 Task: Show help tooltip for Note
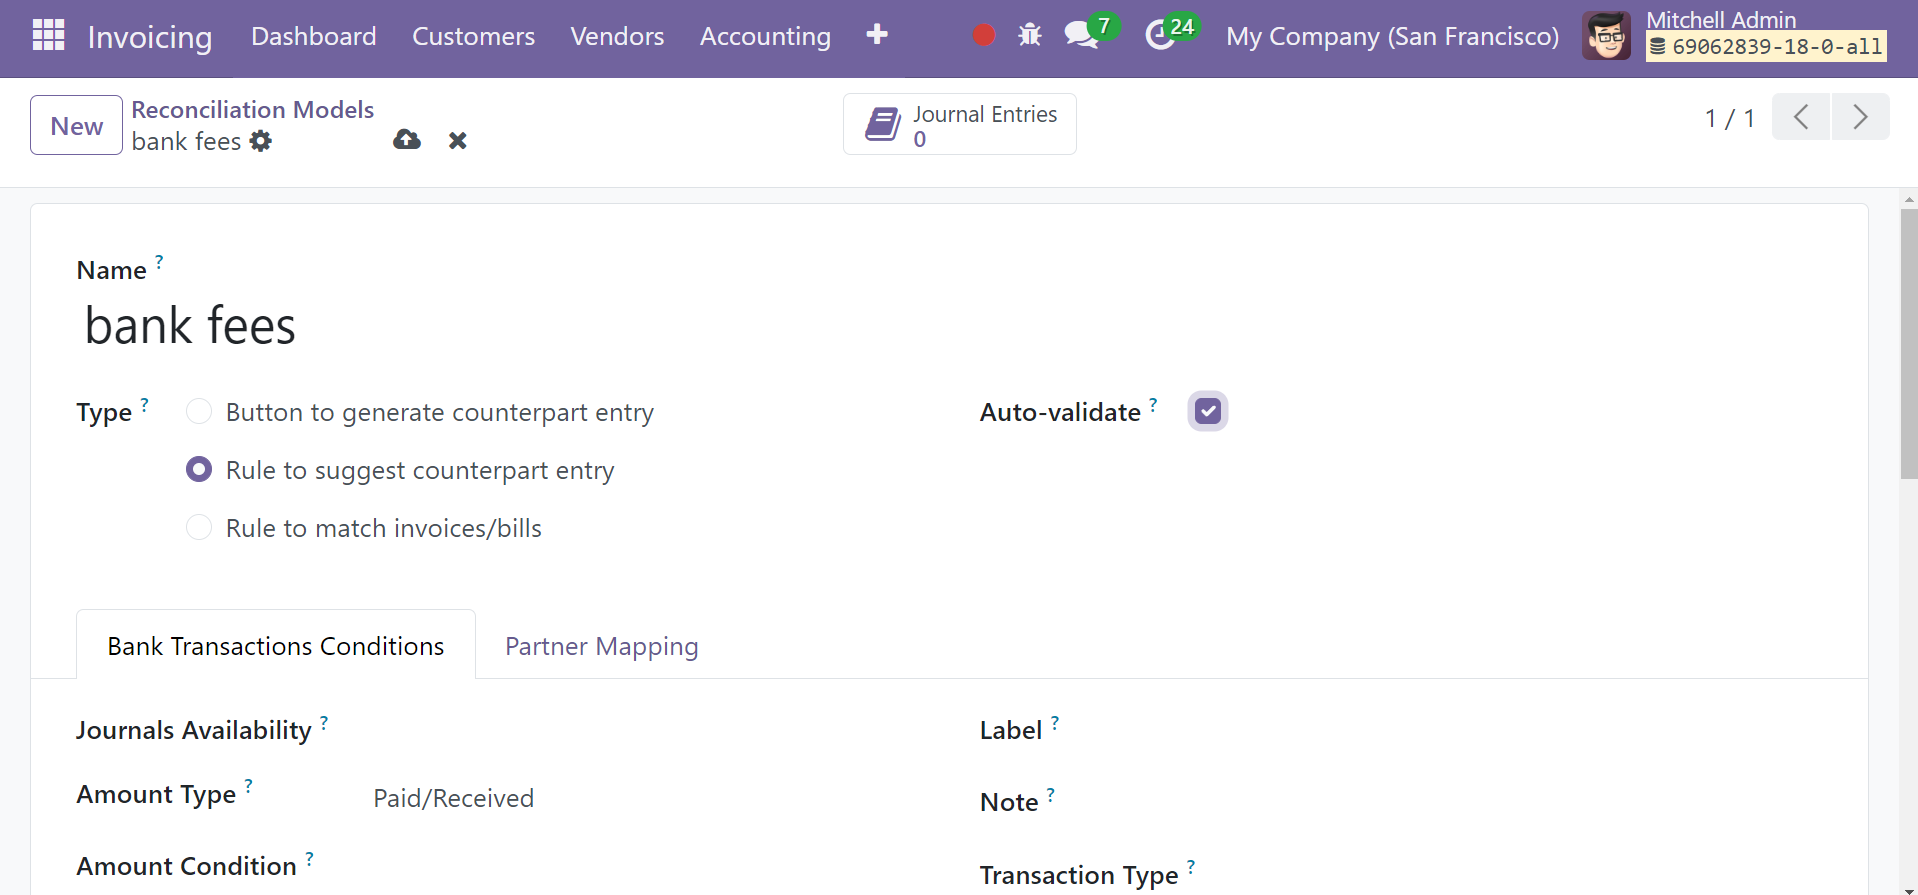click(1051, 794)
